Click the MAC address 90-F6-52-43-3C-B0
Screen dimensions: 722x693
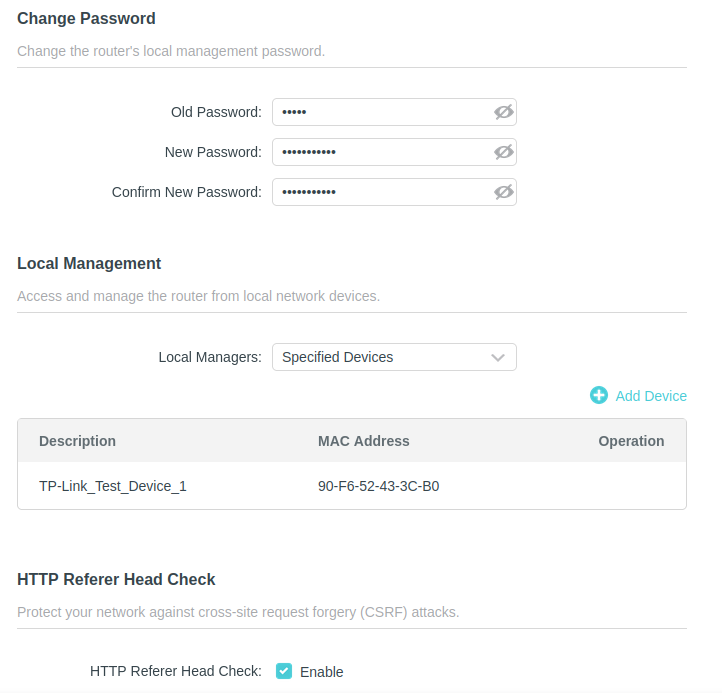(378, 487)
